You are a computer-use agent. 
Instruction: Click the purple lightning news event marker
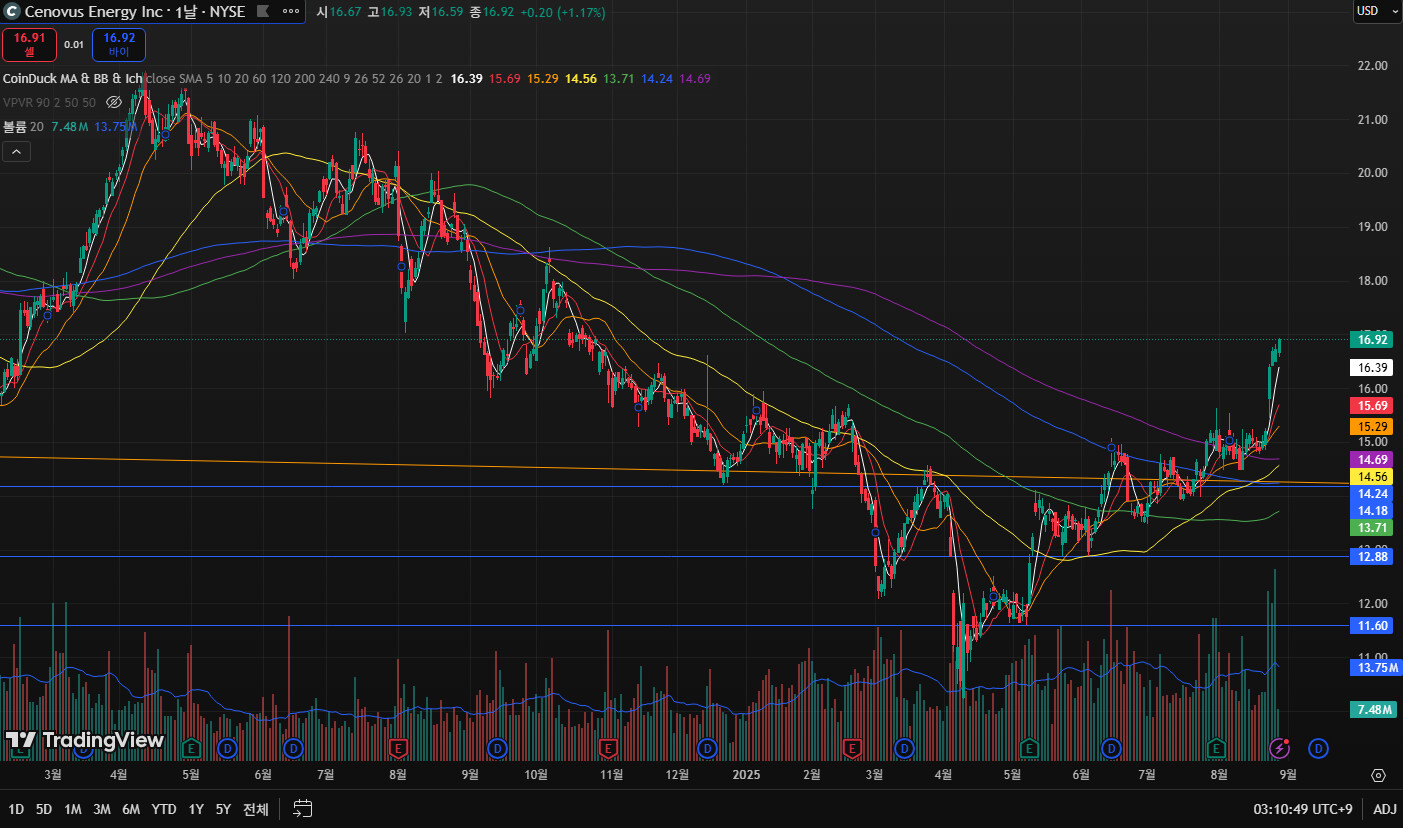pyautogui.click(x=1279, y=748)
